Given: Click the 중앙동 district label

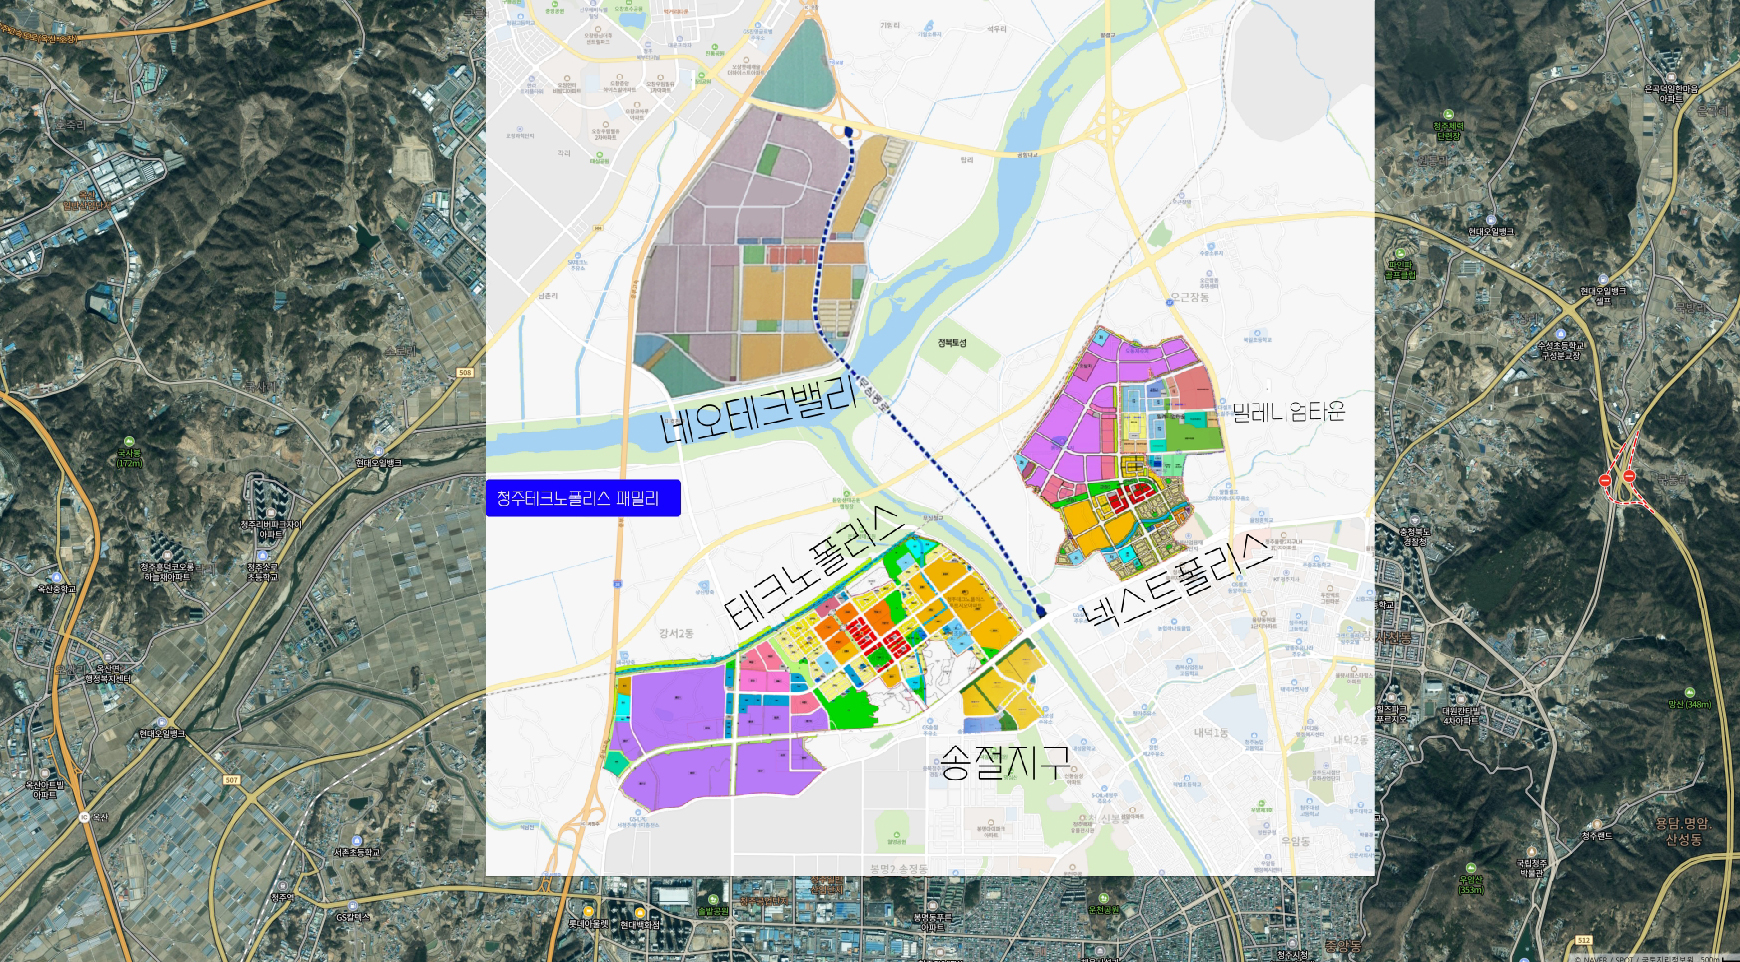Looking at the screenshot, I should [x=1343, y=945].
